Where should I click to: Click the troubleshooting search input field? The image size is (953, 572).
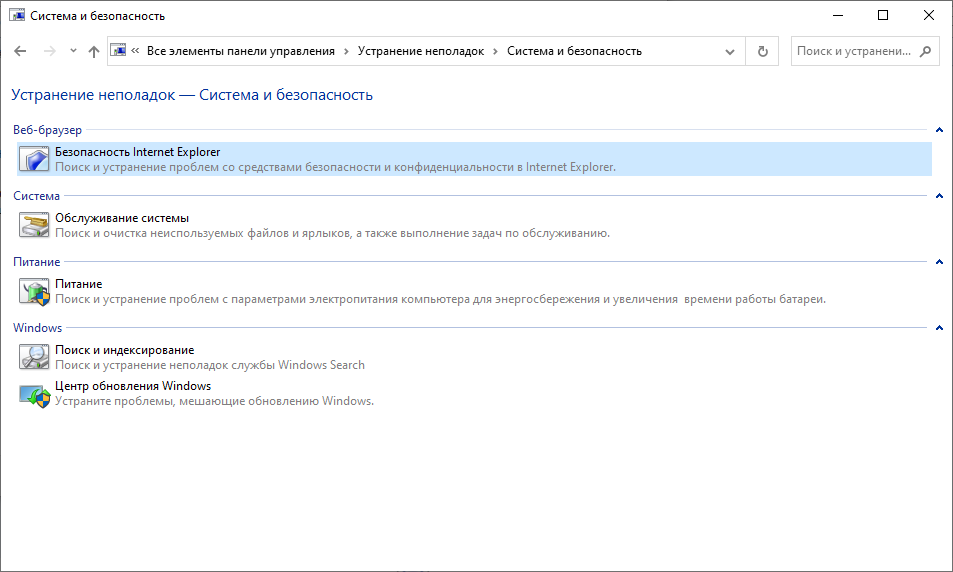(855, 51)
